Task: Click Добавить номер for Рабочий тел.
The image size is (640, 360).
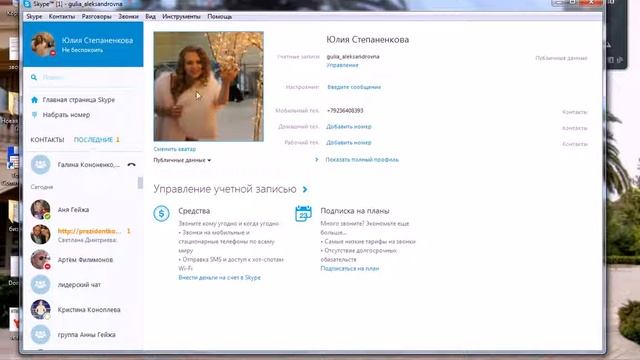Action: tap(349, 142)
